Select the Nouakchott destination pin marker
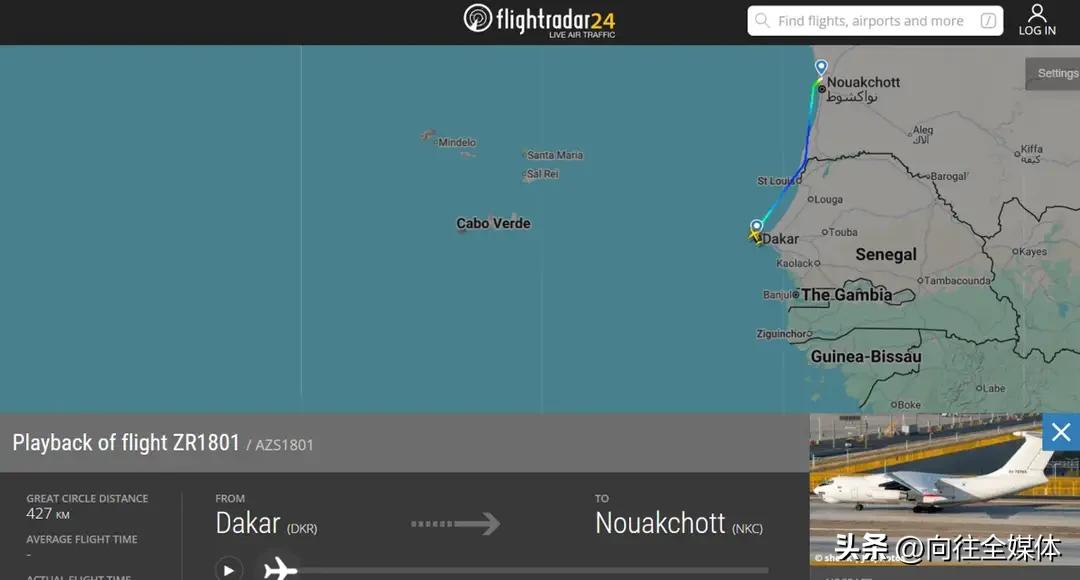Viewport: 1080px width, 580px height. click(x=821, y=67)
